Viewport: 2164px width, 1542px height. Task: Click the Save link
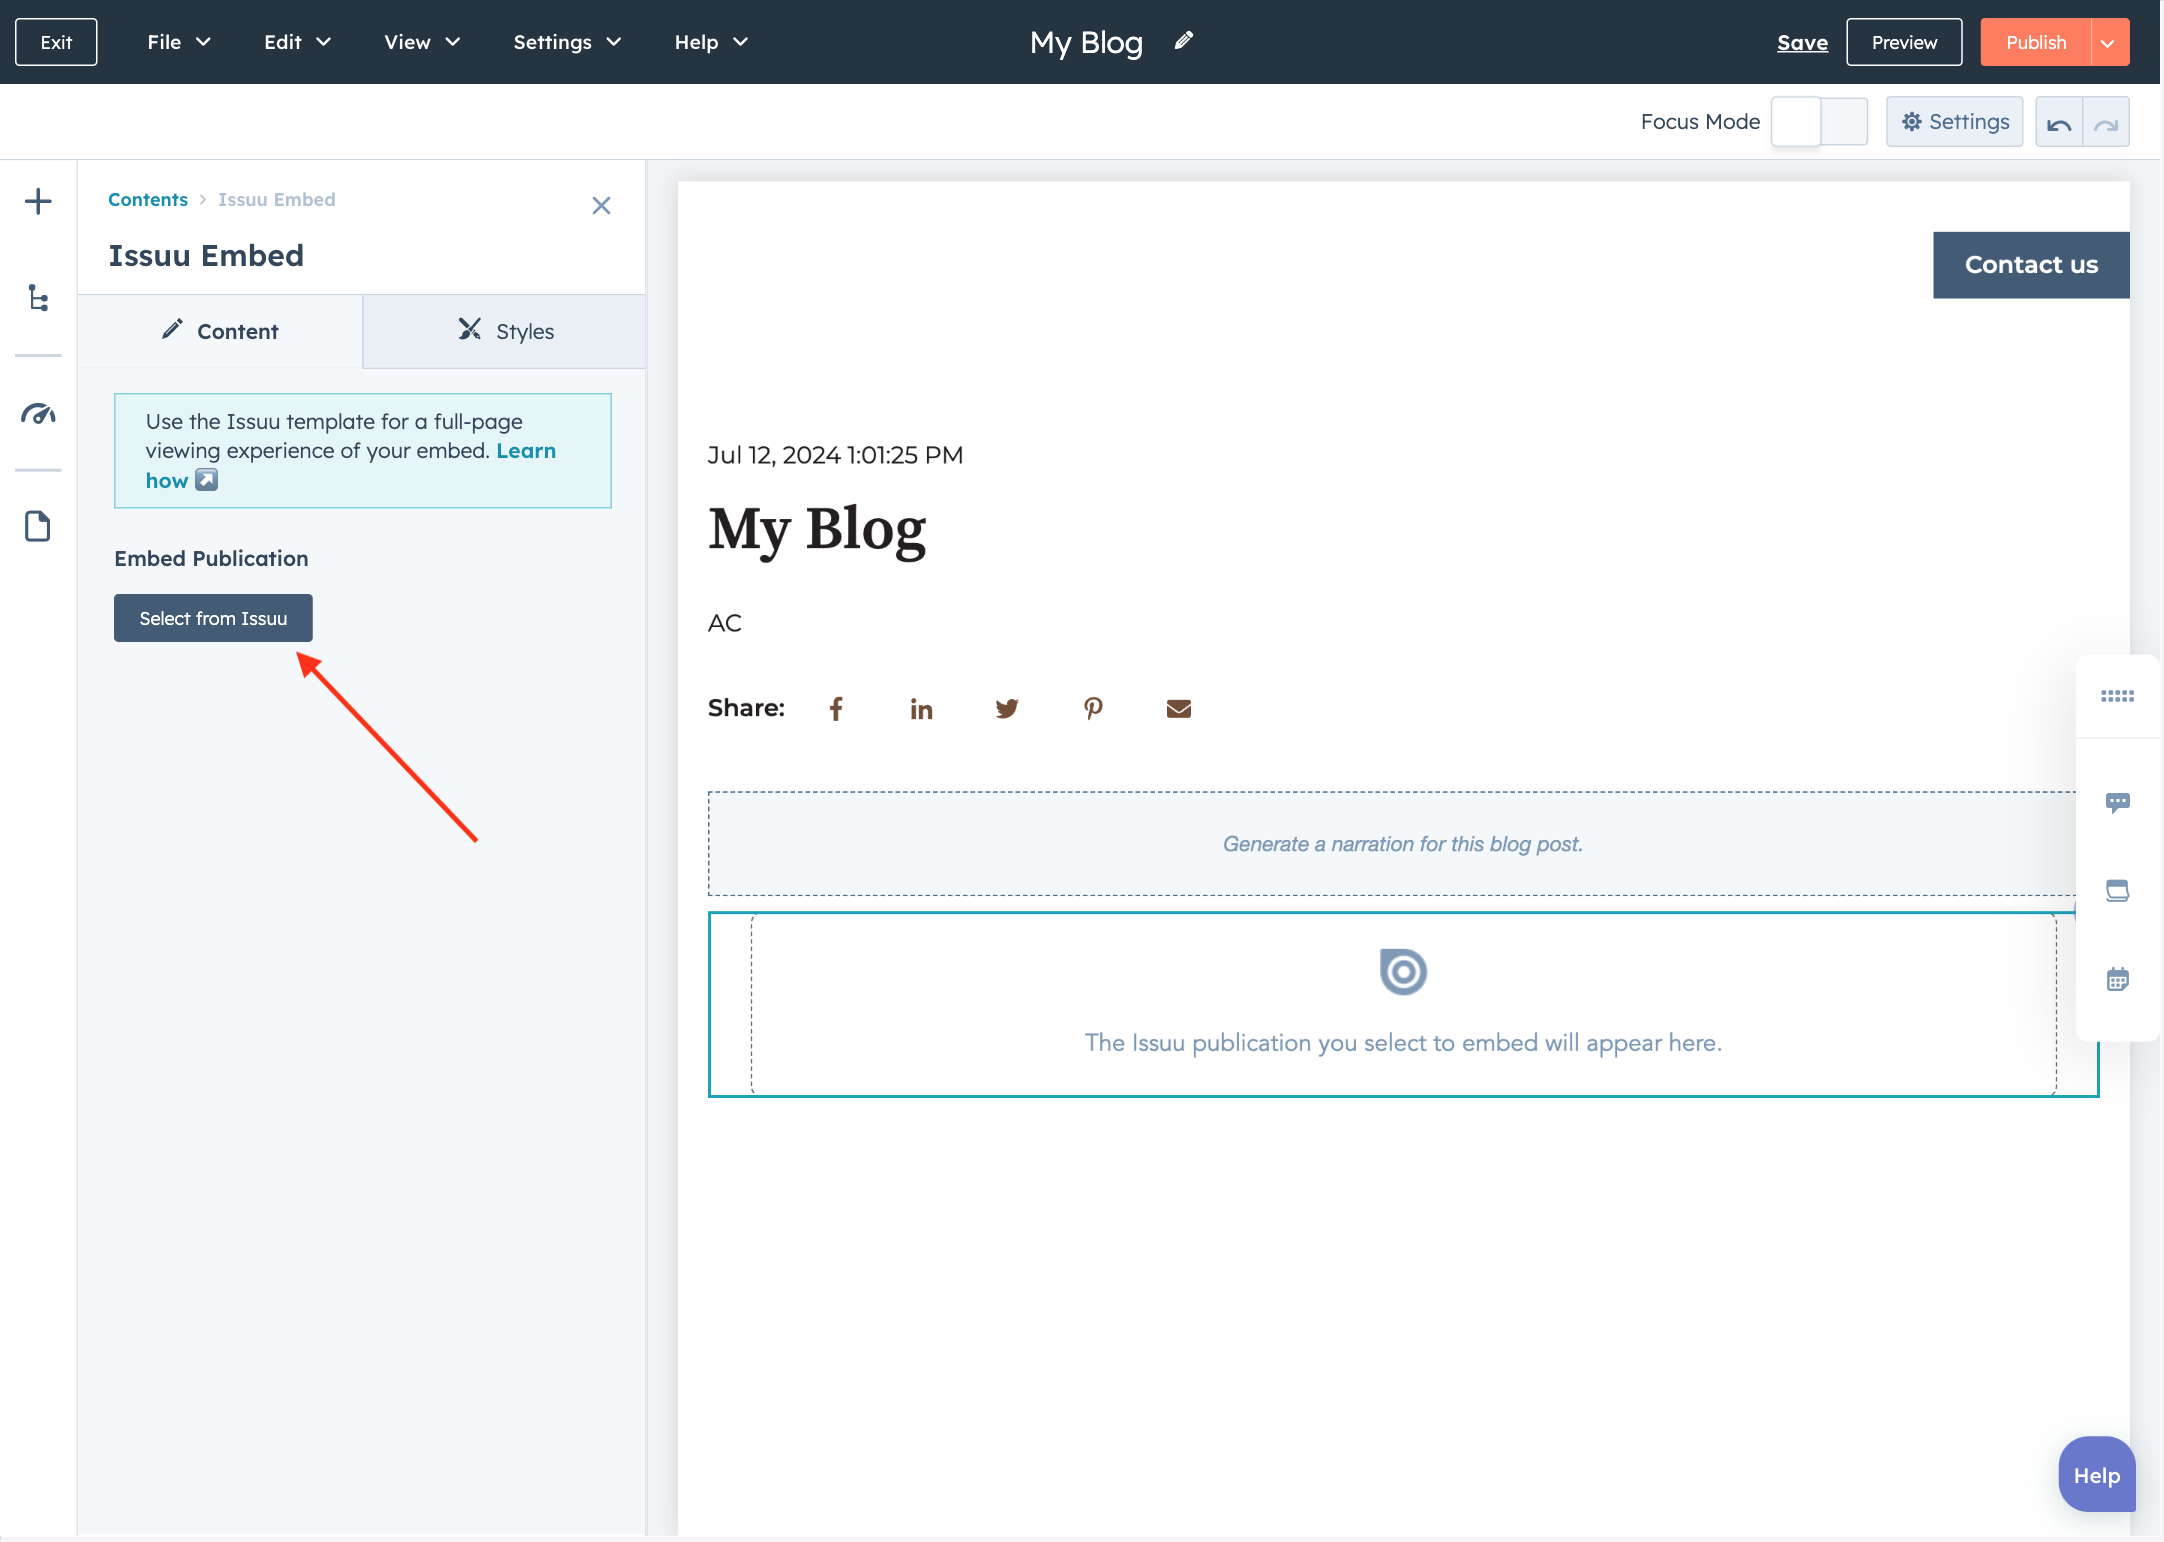[1802, 42]
